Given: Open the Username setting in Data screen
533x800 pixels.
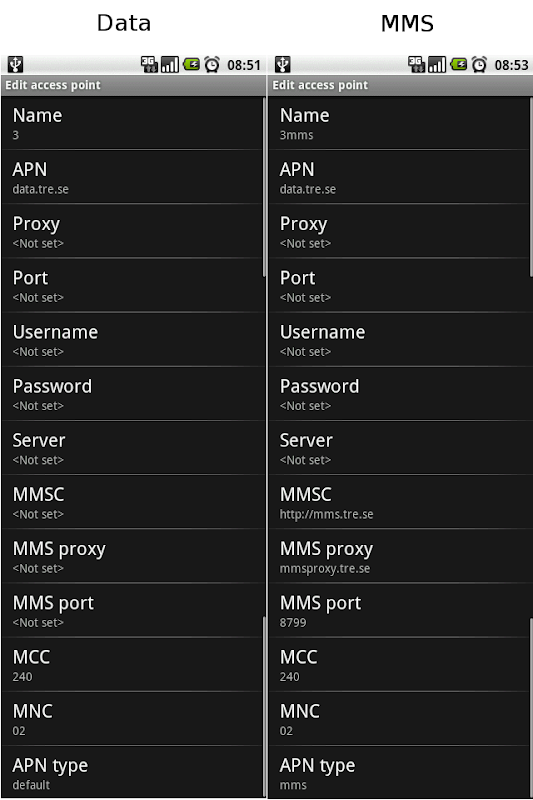Looking at the screenshot, I should pyautogui.click(x=132, y=340).
